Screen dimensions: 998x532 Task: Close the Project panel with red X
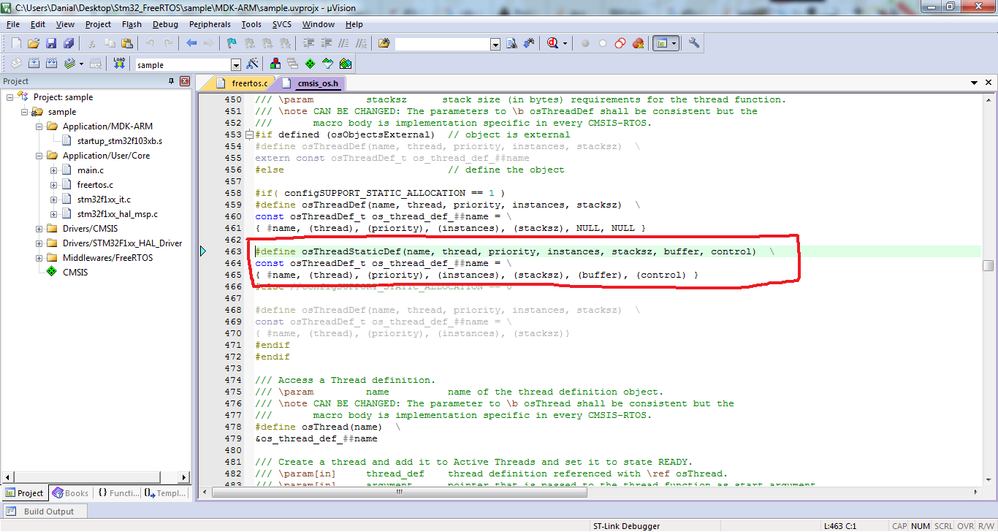[185, 81]
